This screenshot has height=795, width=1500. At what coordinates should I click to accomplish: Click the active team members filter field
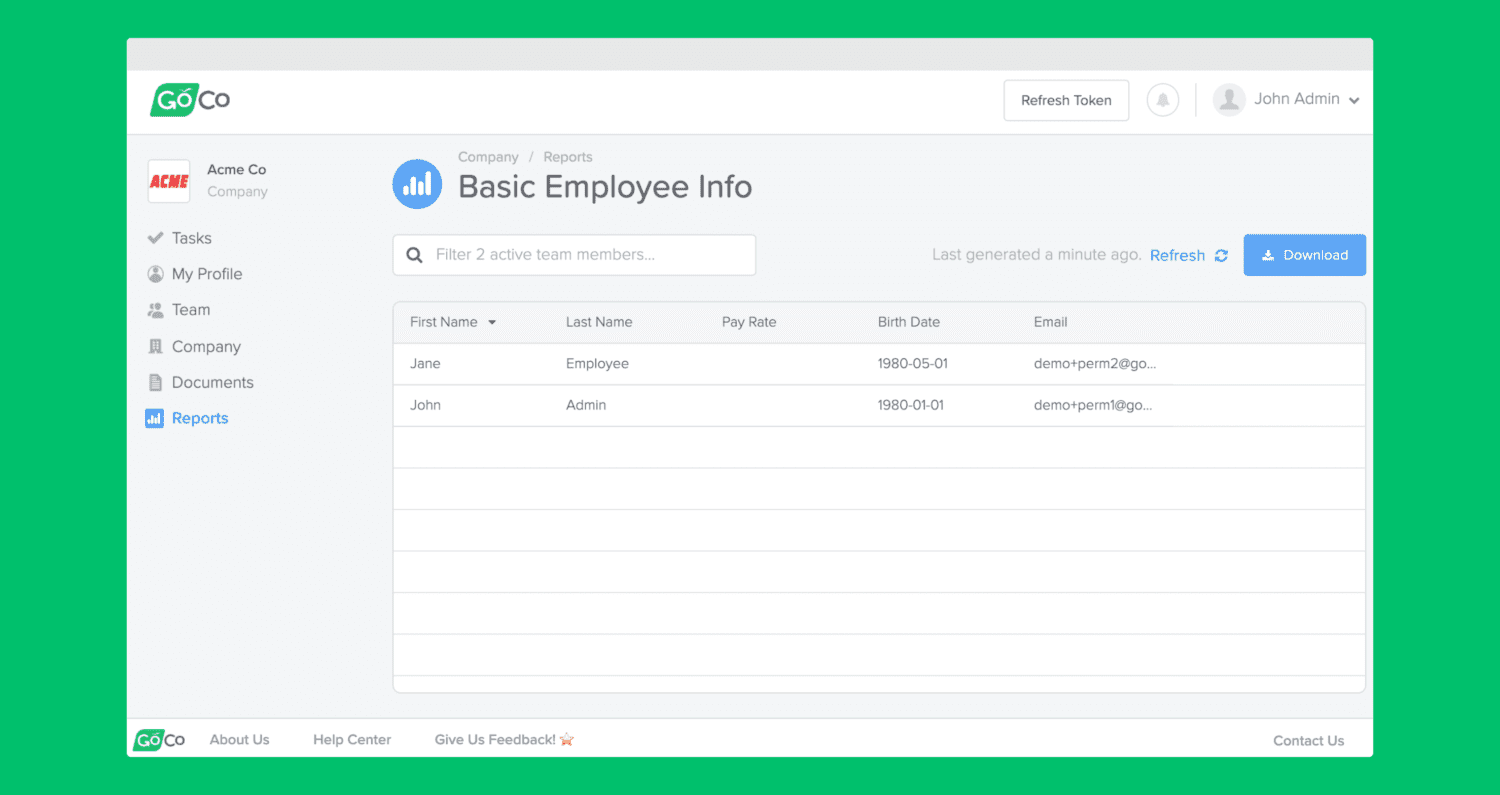[574, 255]
